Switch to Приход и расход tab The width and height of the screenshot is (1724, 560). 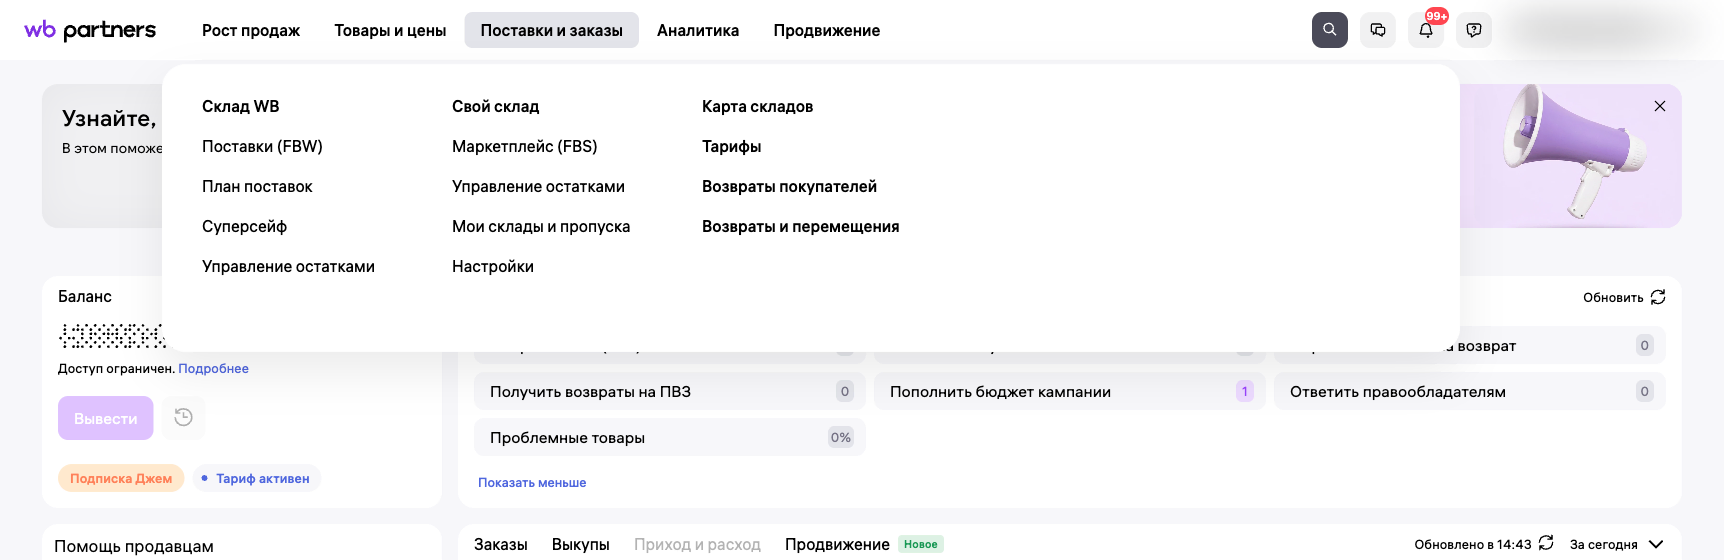click(697, 544)
